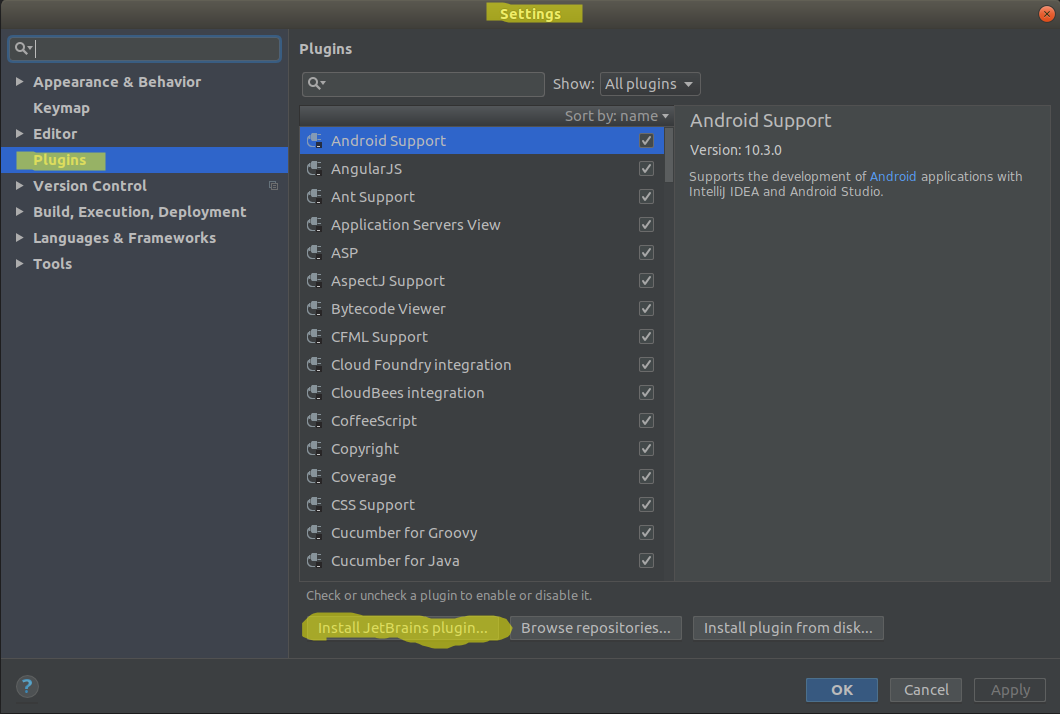Click Install plugin from disk button
This screenshot has height=714, width=1060.
788,627
